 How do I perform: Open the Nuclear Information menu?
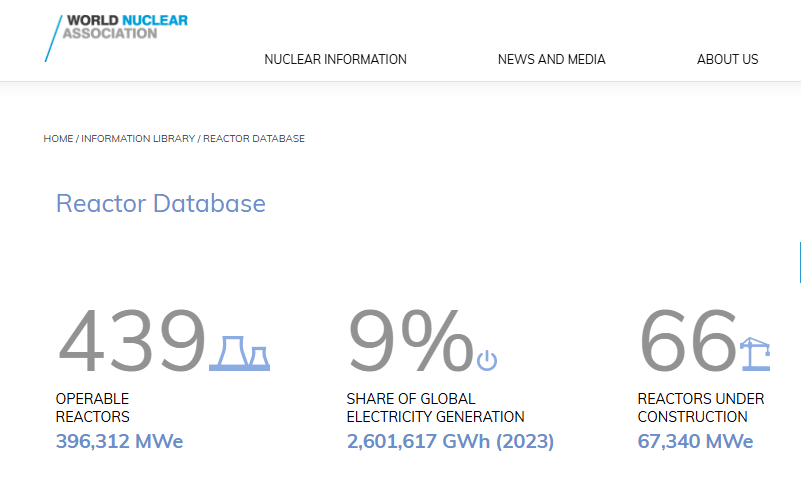coord(335,59)
